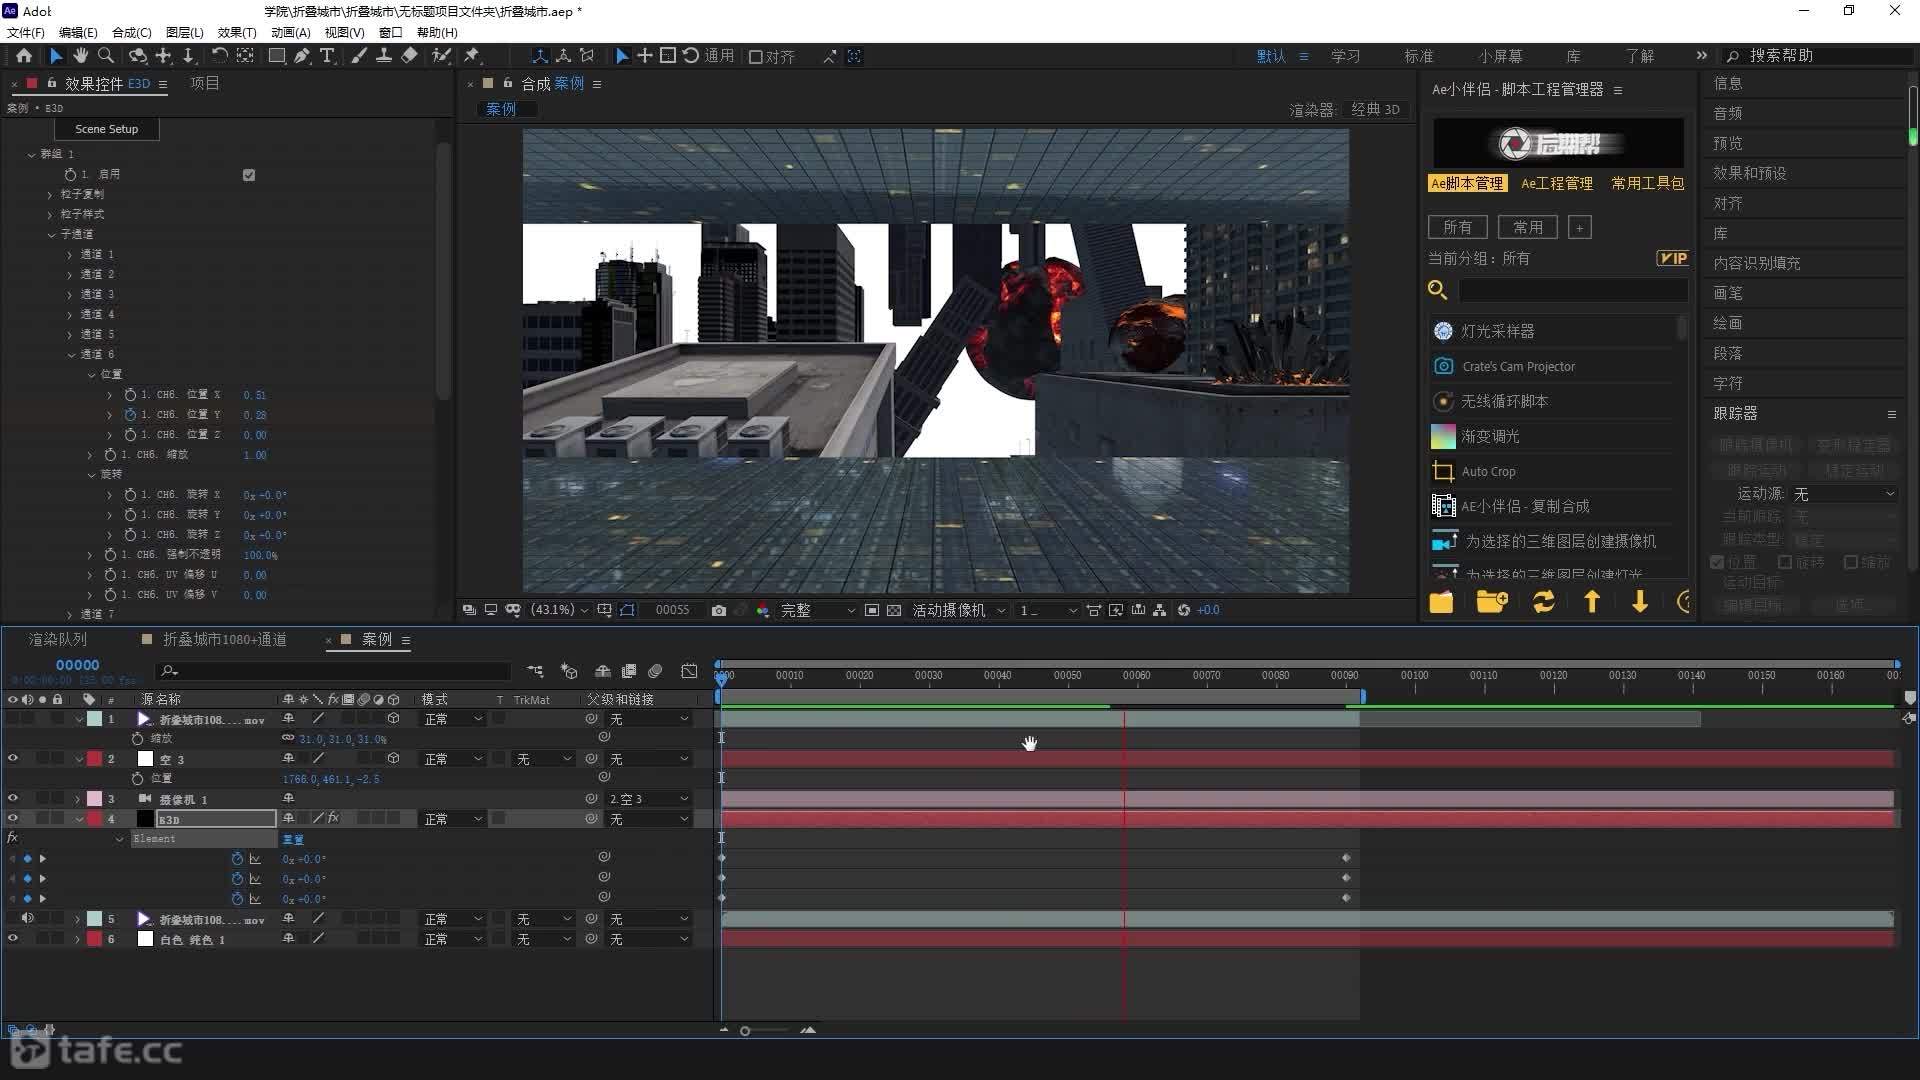Screen dimensions: 1920x1080
Task: Toggle the 位置 stopwatch on 空 3 layer
Action: (138, 779)
